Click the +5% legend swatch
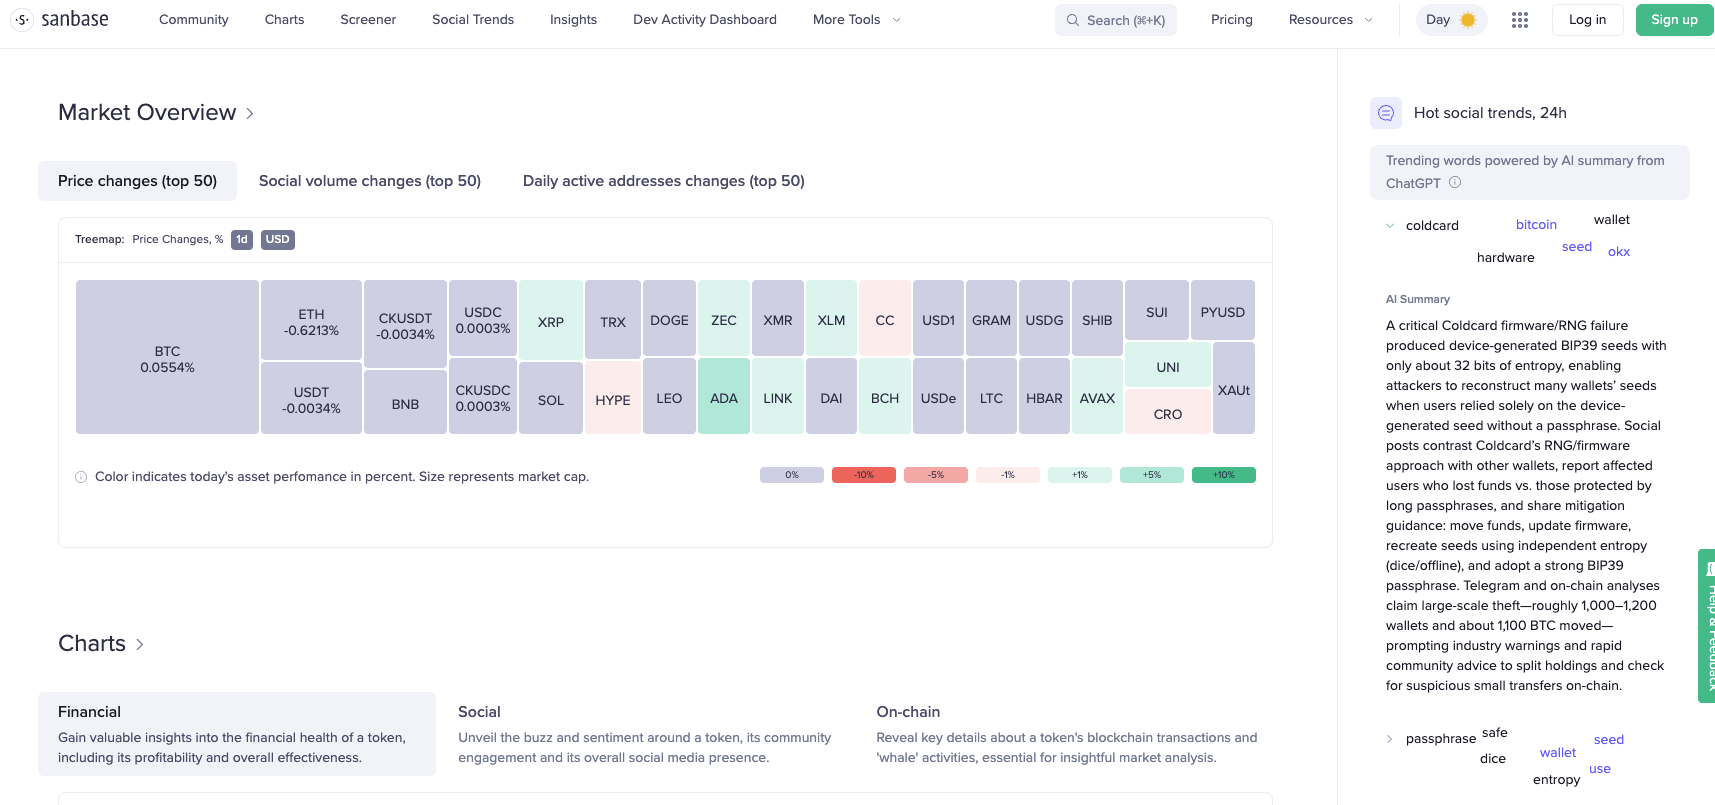Screen dimensions: 1715x805 click(1152, 475)
